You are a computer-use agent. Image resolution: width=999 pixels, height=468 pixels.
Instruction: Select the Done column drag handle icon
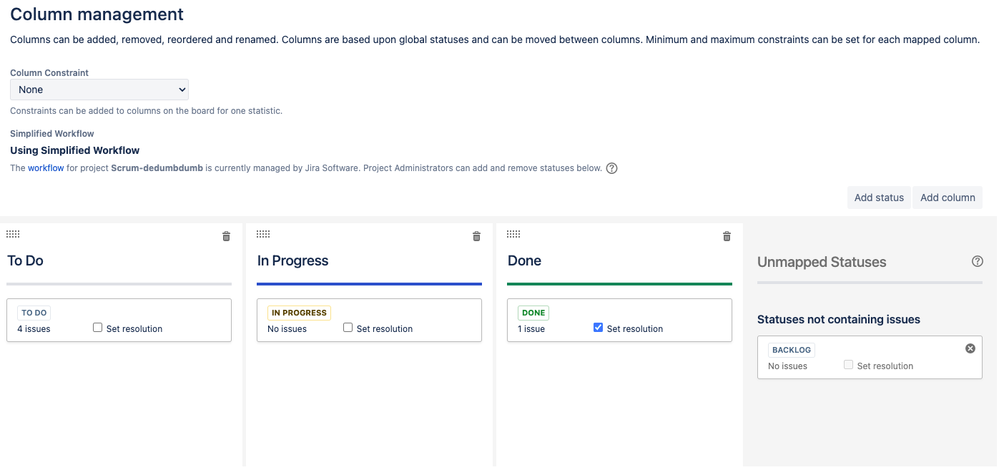(x=514, y=234)
